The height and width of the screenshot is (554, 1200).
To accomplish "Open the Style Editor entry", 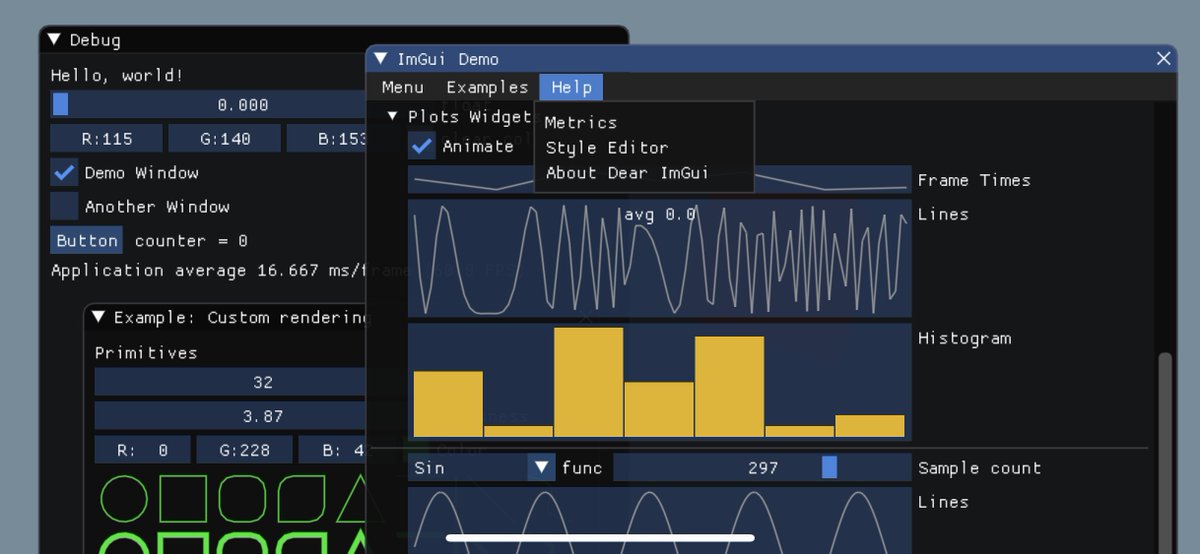I will (607, 147).
